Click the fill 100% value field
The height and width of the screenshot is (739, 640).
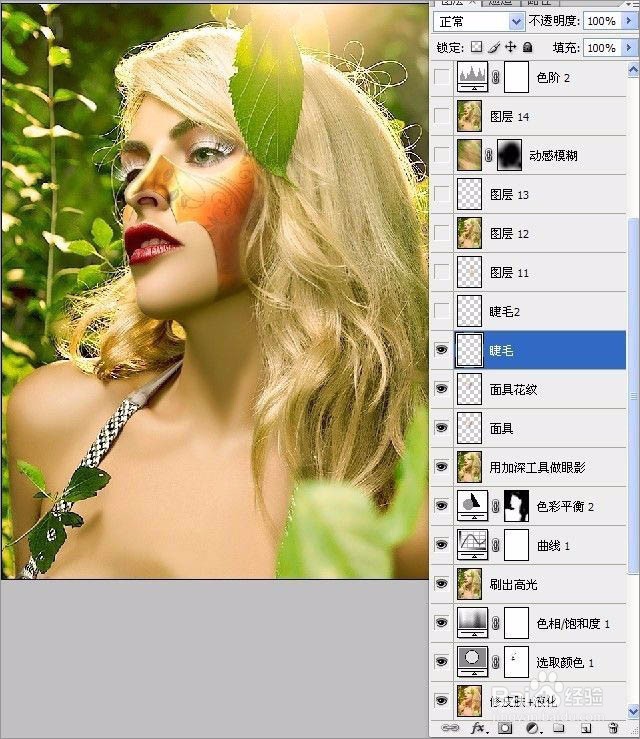601,48
